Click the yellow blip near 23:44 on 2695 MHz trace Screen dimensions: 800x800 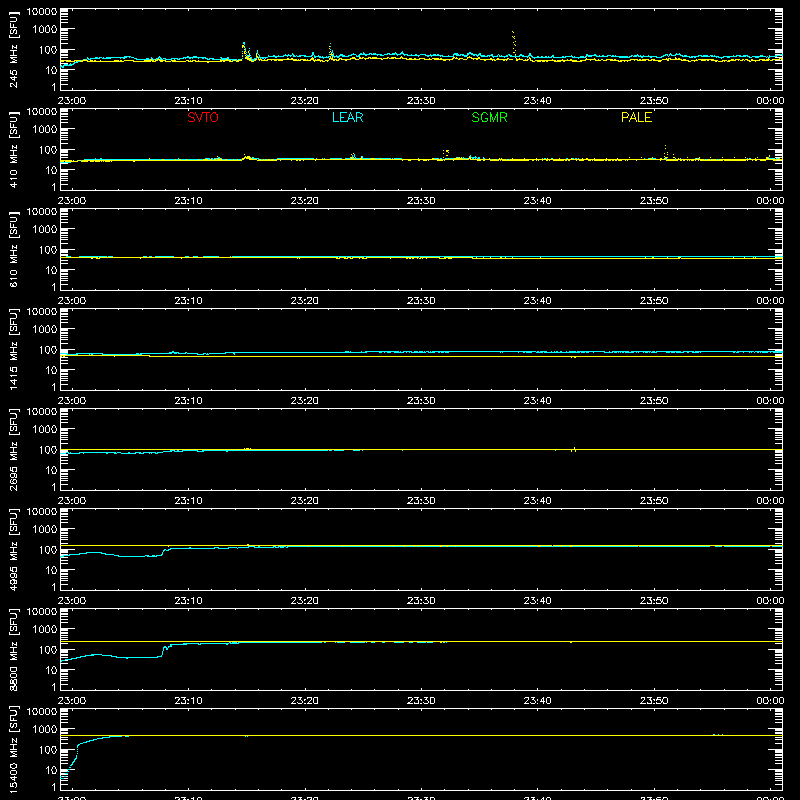(574, 449)
